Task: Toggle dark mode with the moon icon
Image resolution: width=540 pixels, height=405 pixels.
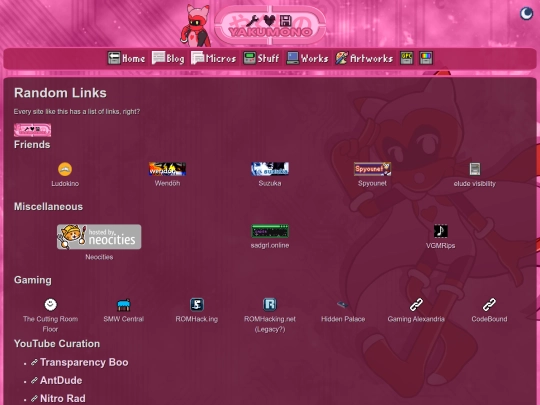Action: pos(526,14)
